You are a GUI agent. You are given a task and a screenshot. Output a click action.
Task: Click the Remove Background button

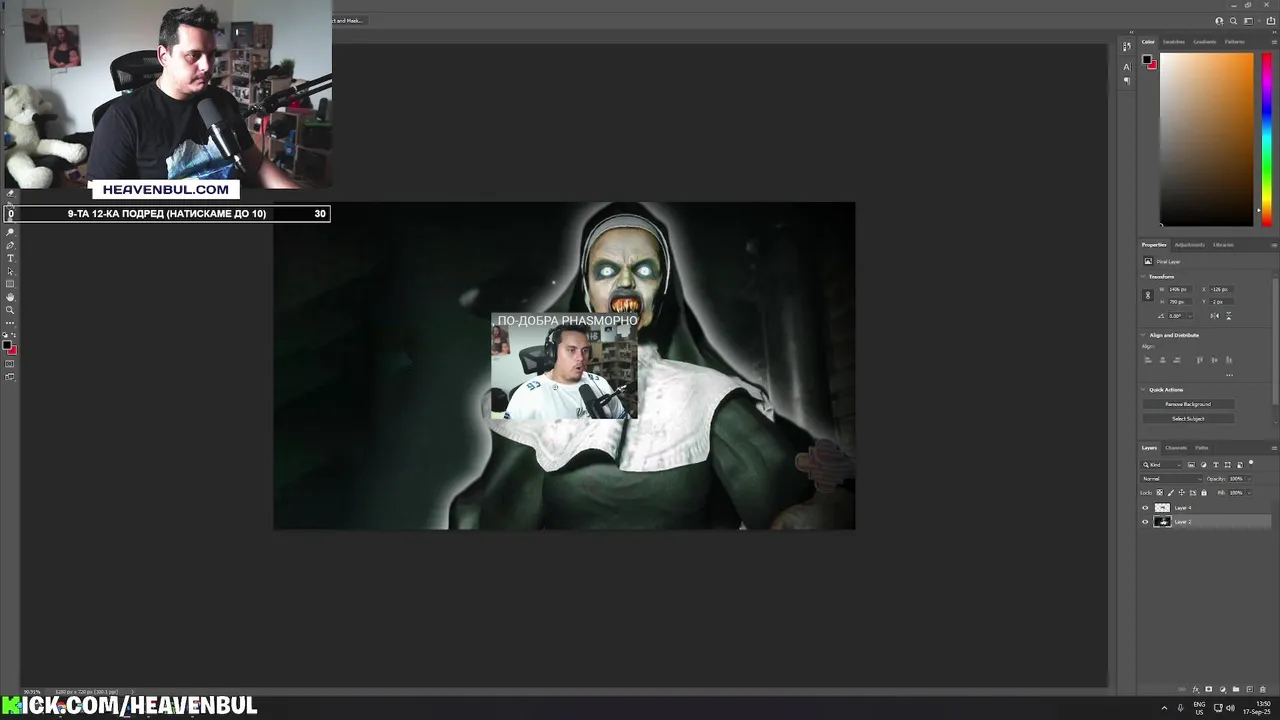[x=1188, y=404]
